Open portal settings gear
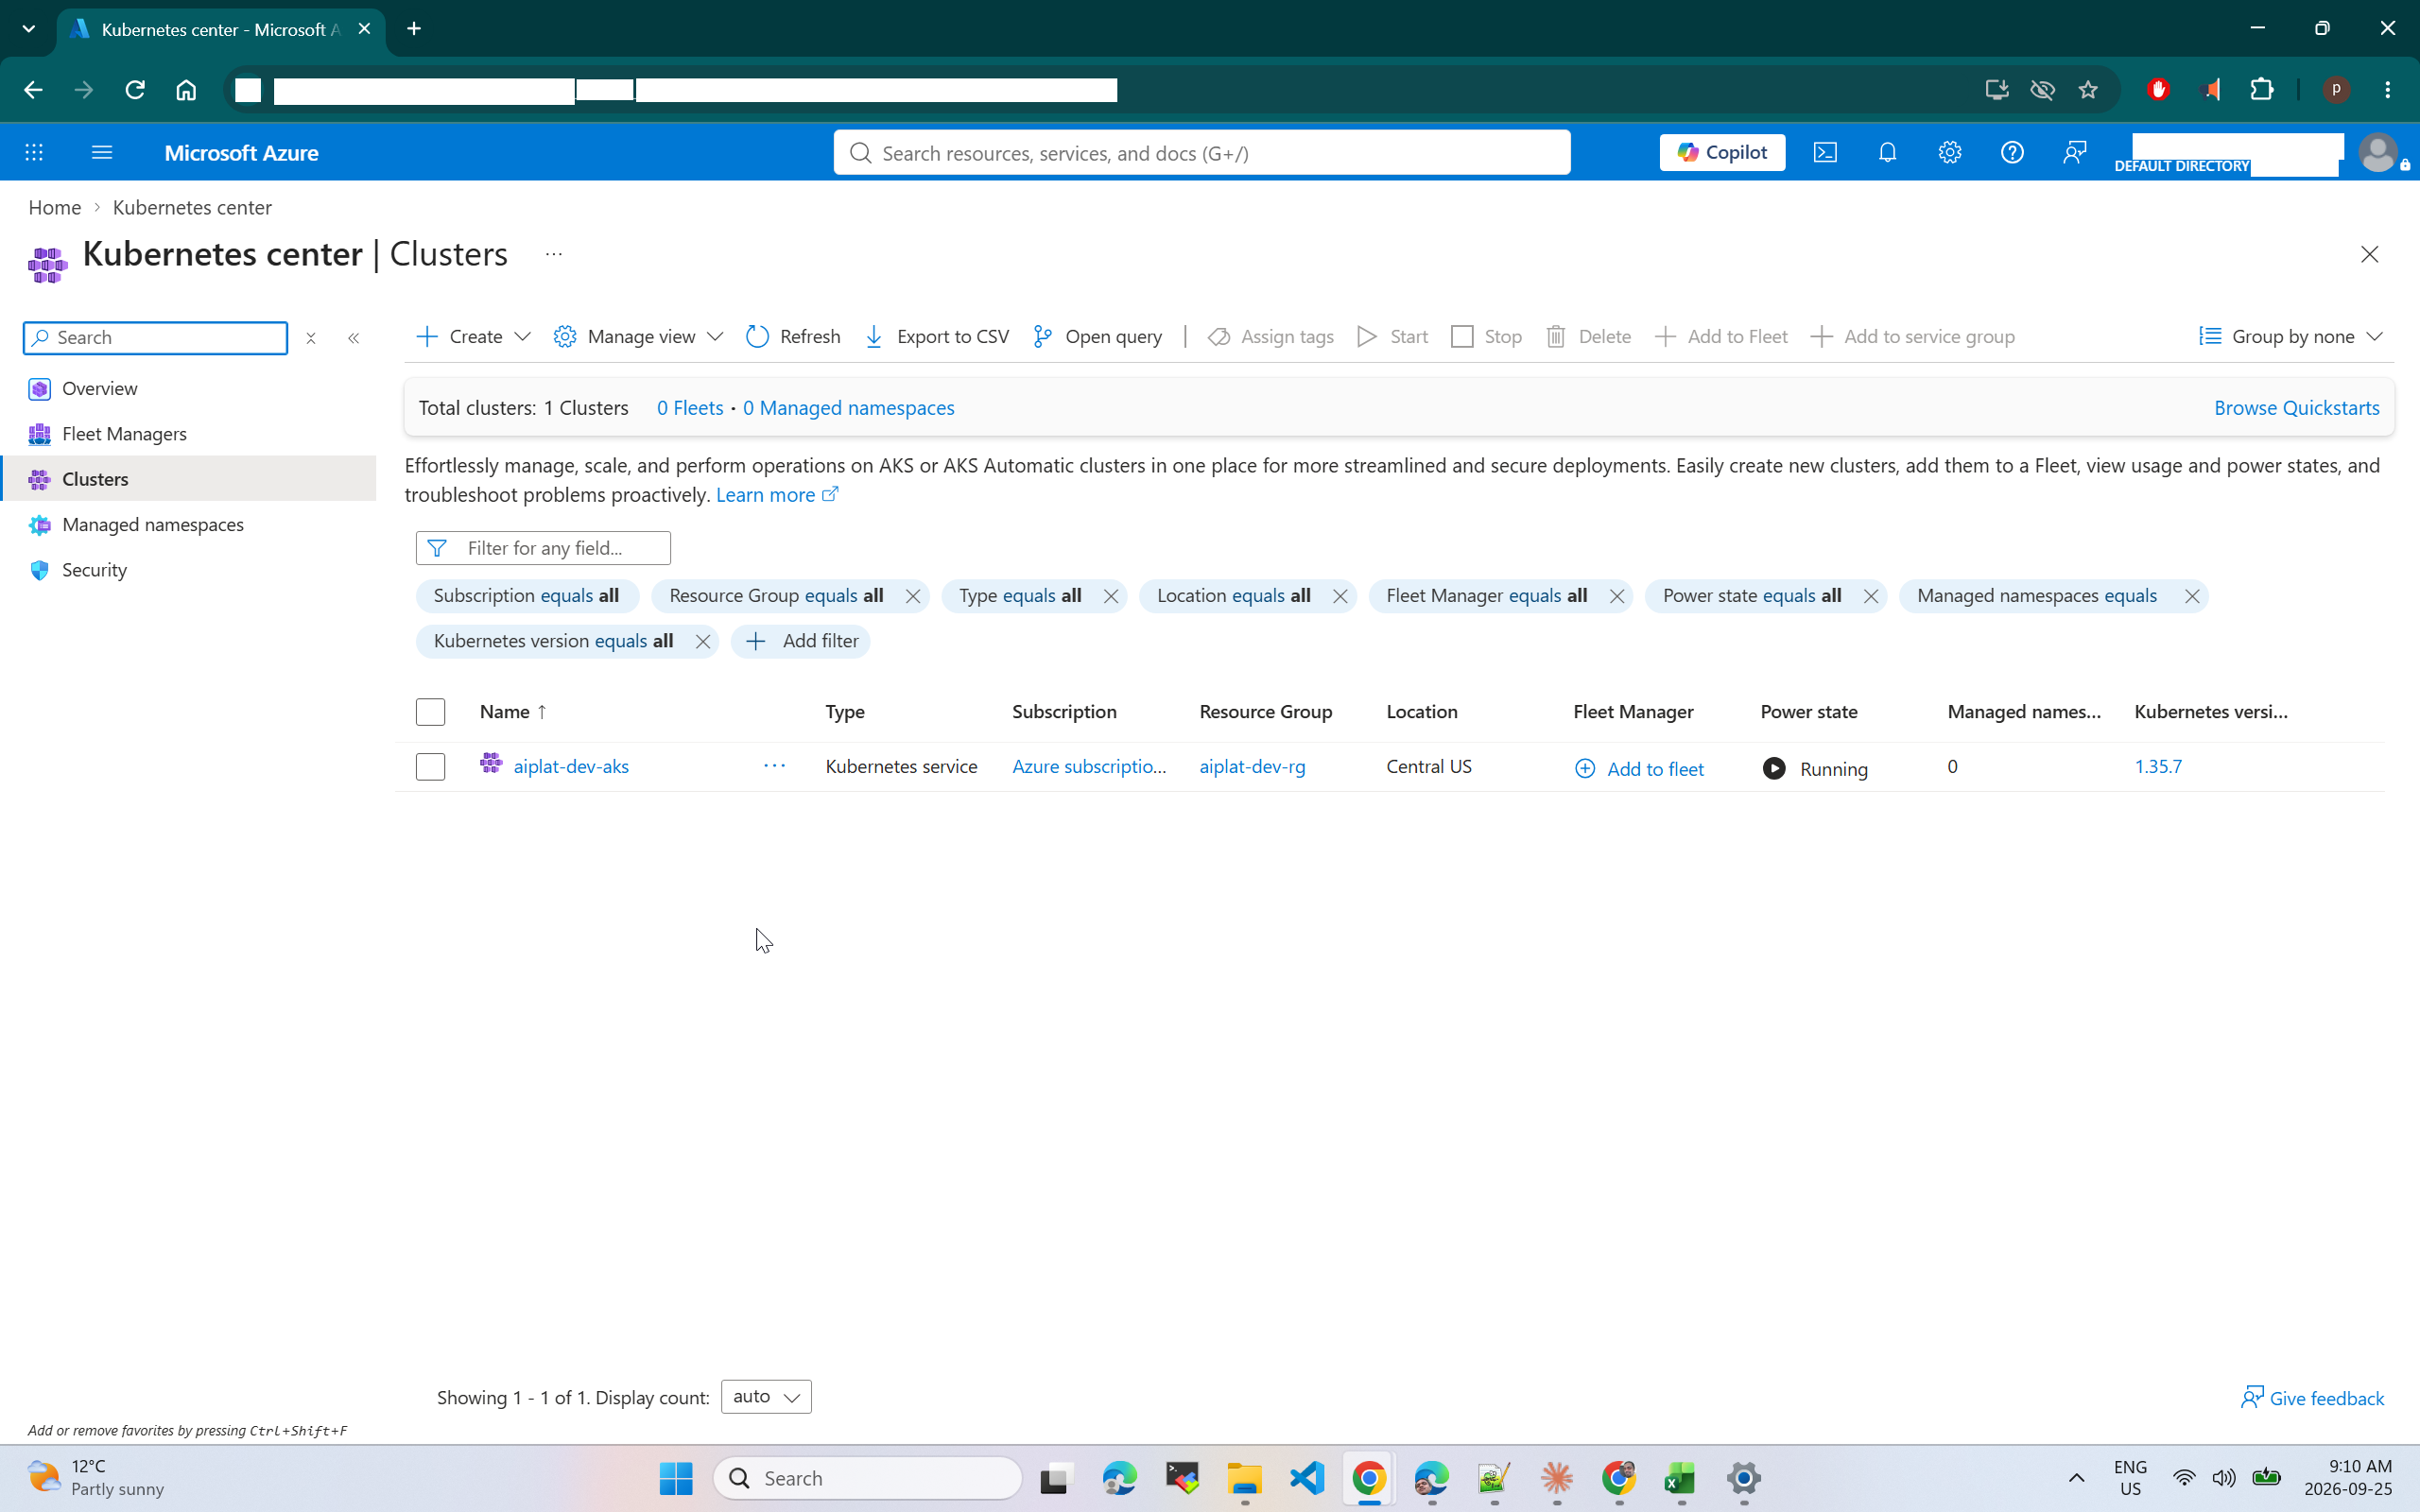 point(1949,152)
